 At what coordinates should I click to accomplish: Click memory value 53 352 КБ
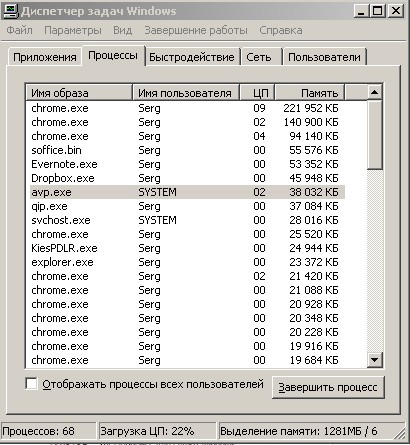click(314, 164)
